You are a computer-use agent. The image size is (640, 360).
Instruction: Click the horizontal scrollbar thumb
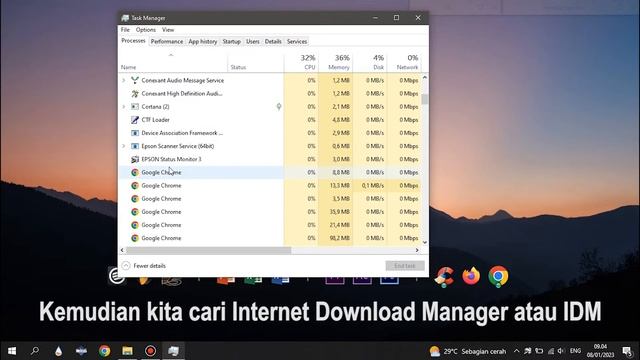tap(208, 250)
